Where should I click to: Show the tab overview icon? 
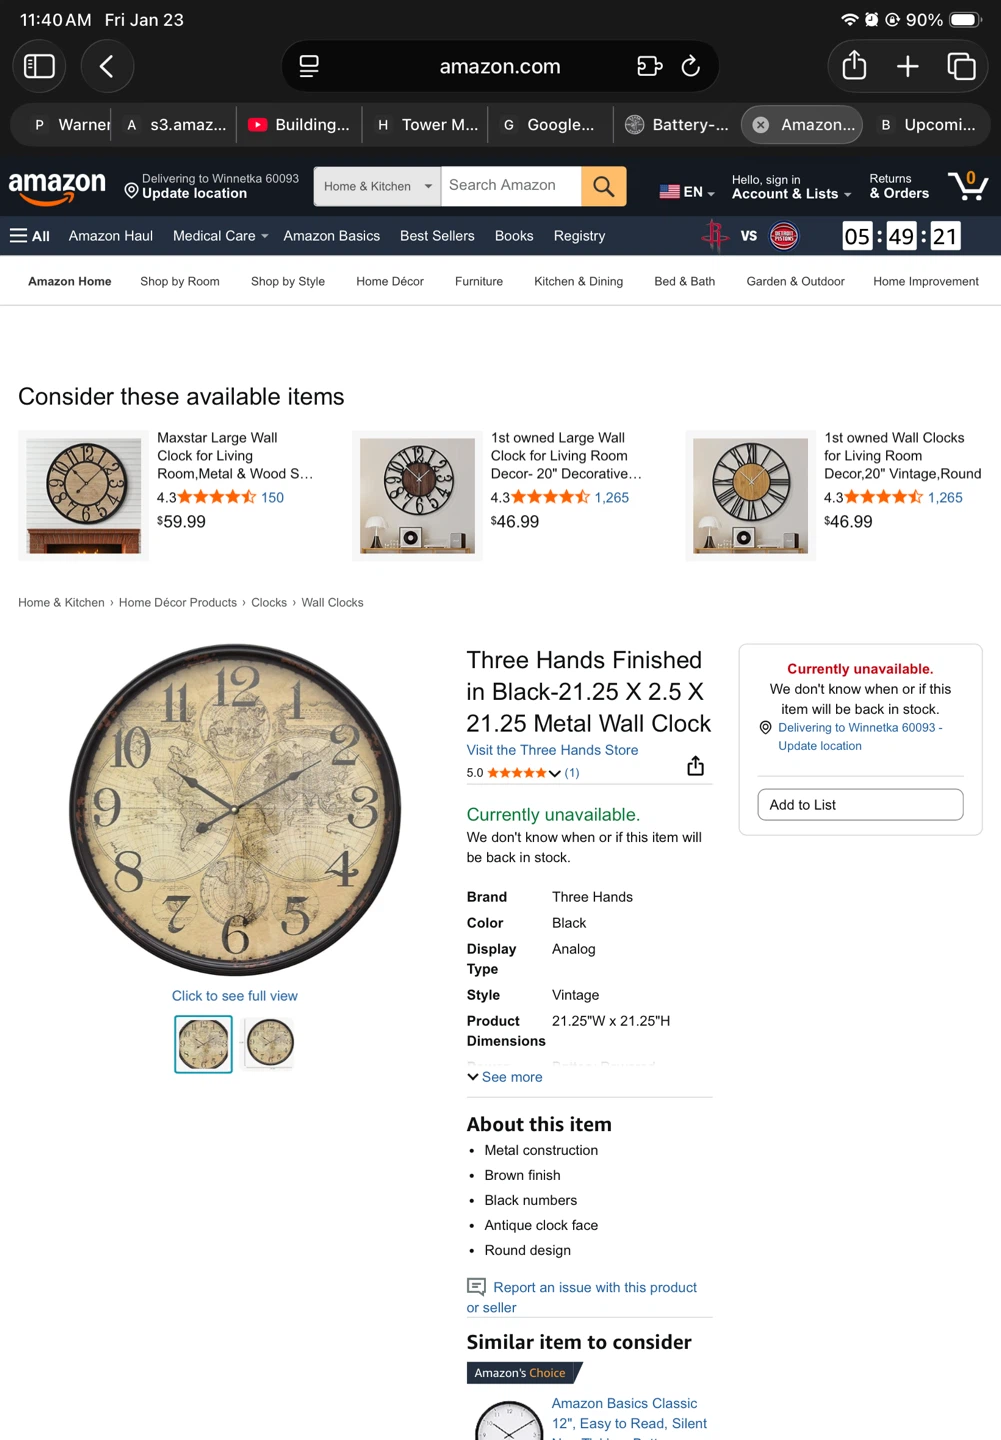961,66
